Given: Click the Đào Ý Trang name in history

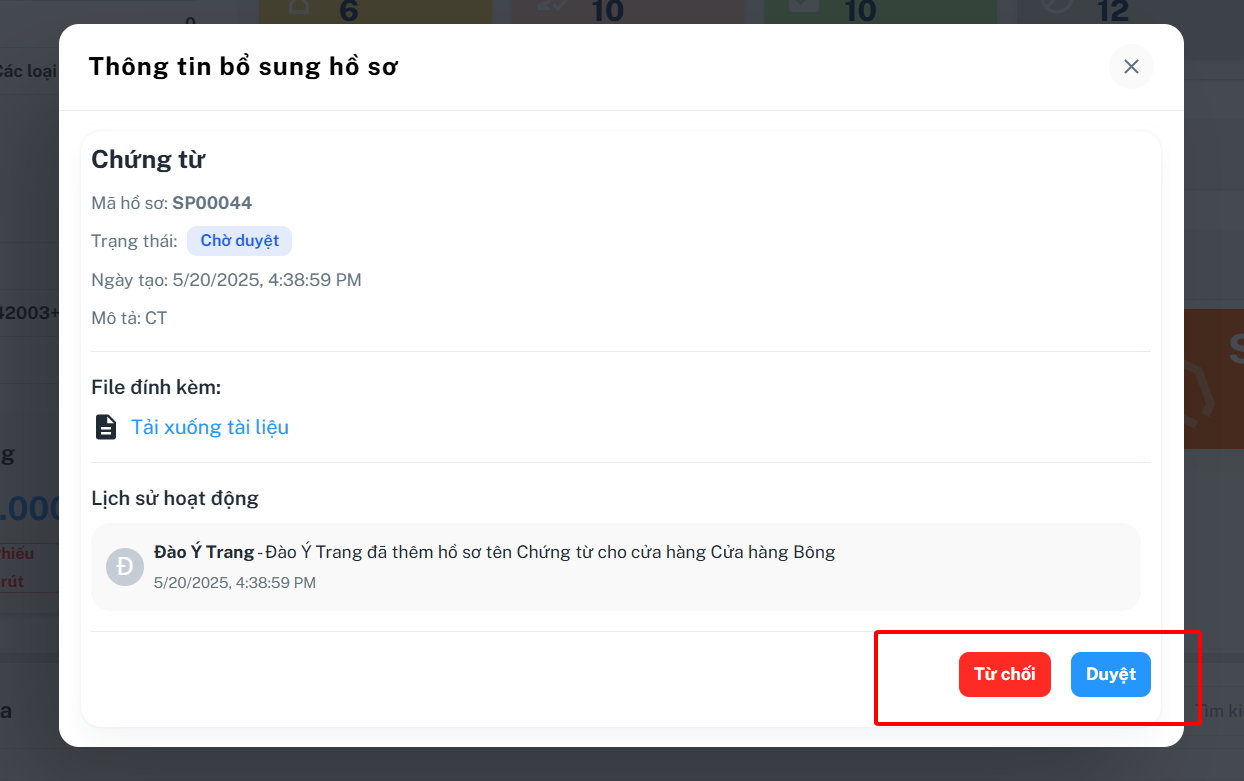Looking at the screenshot, I should point(204,552).
